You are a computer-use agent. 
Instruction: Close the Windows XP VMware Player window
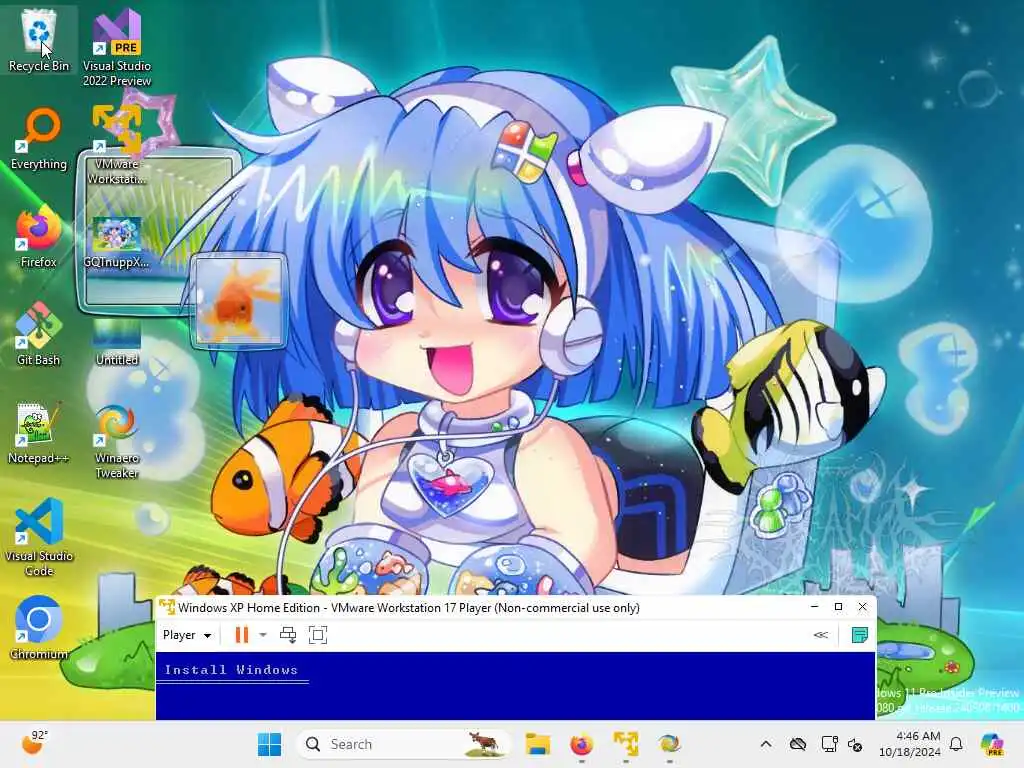click(x=863, y=607)
